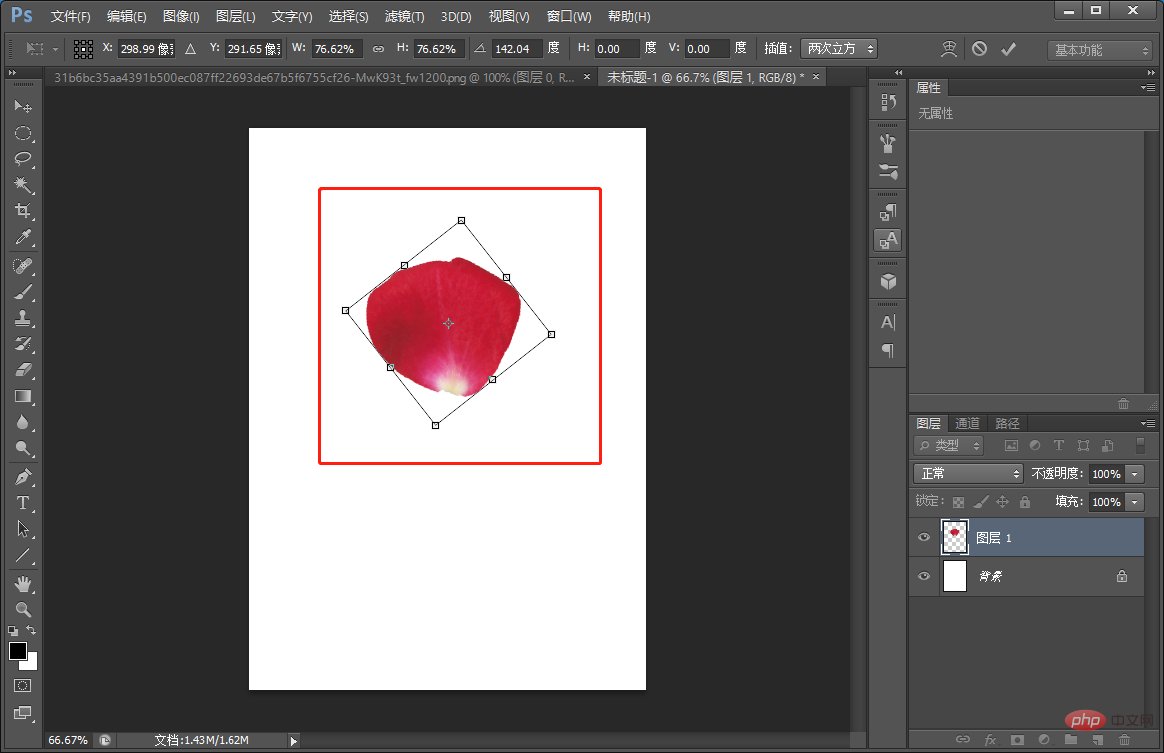
Task: Open the Properties panel flyout menu
Action: (x=1148, y=88)
